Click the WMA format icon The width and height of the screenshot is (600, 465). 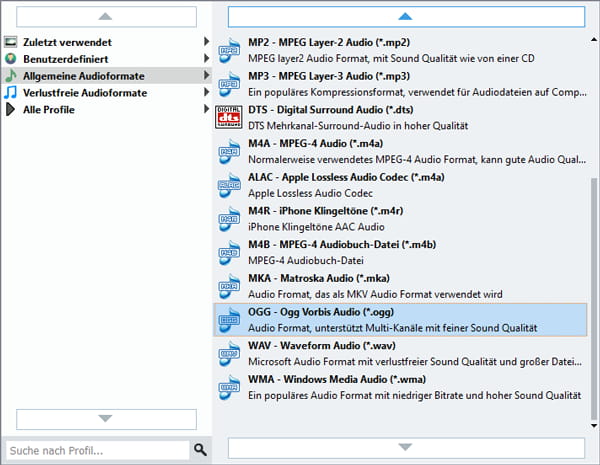coord(229,387)
